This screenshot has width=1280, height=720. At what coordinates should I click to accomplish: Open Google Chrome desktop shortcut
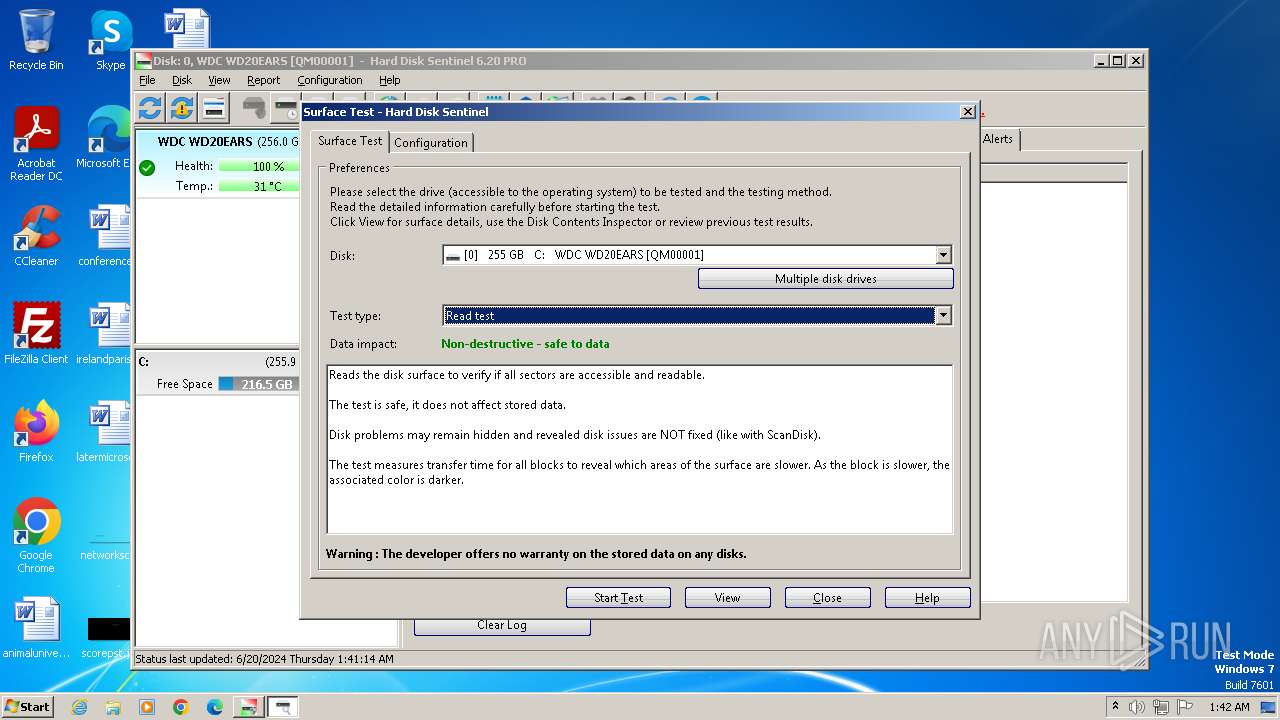tap(36, 535)
